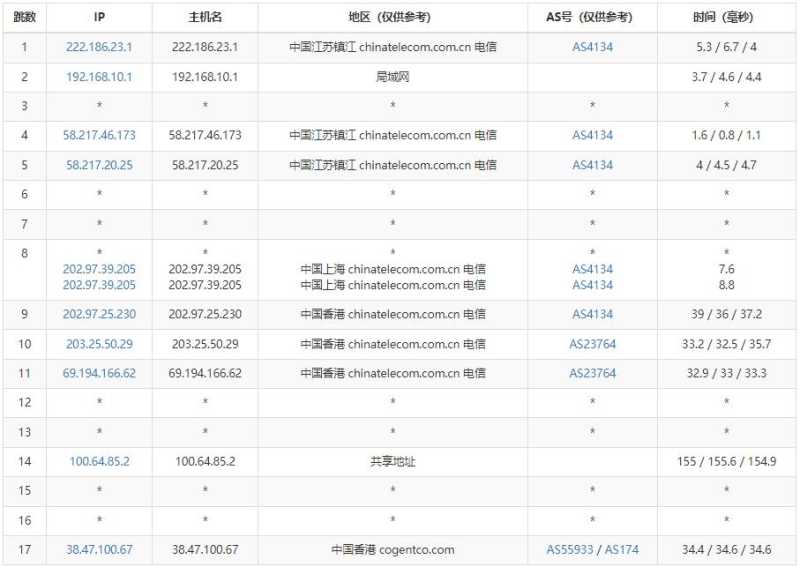Click the 局域网 region cell
The image size is (800, 567).
click(392, 77)
